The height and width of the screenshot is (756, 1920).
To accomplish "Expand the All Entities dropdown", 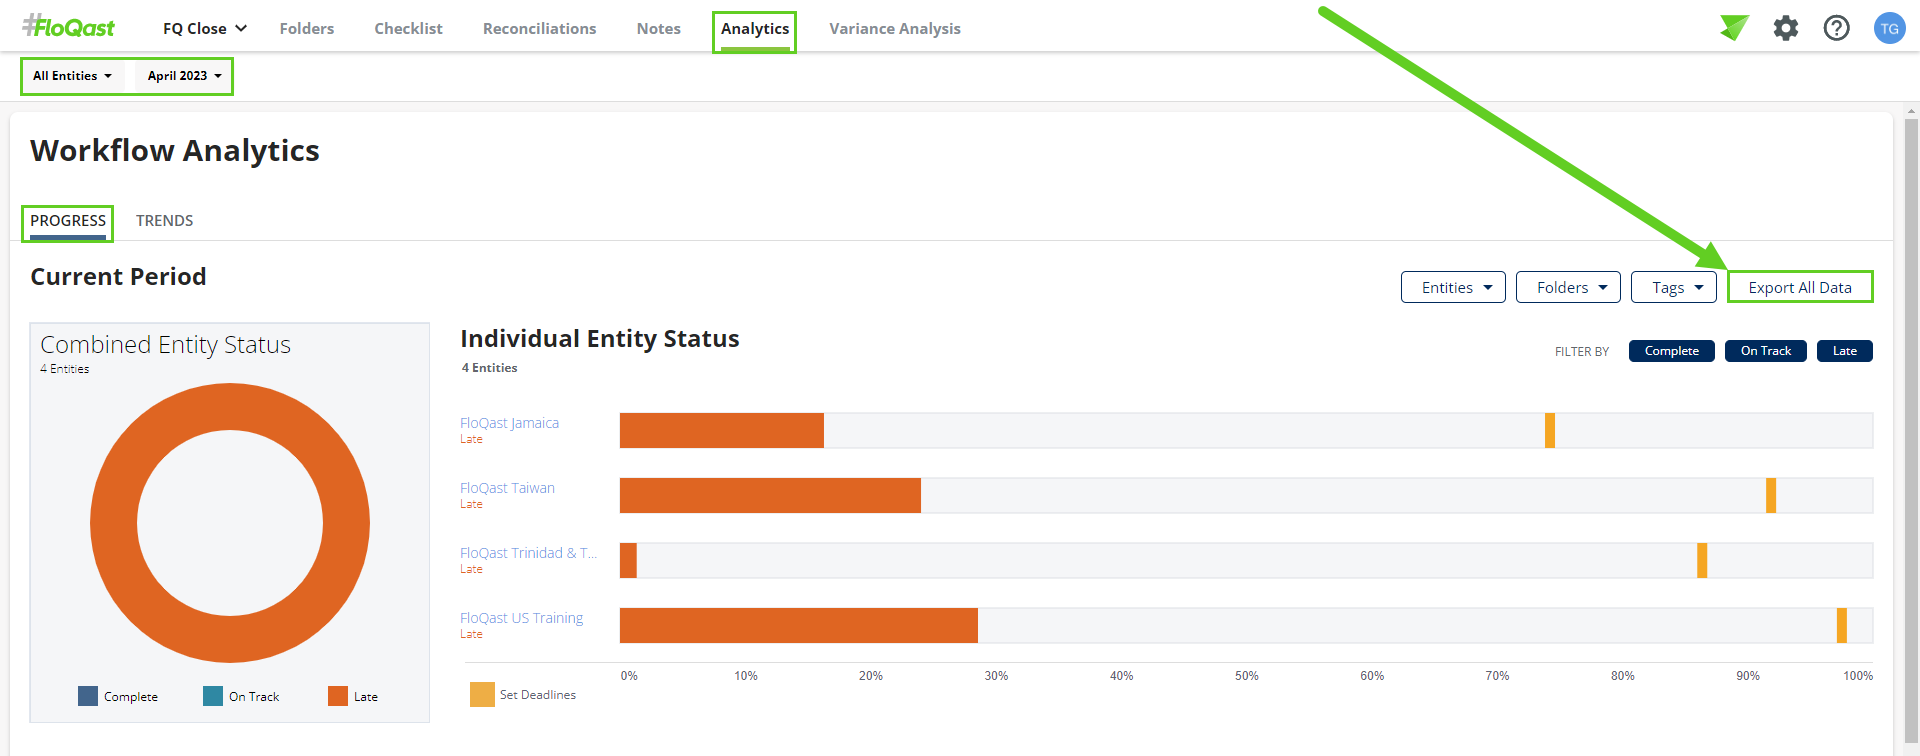I will (x=72, y=76).
